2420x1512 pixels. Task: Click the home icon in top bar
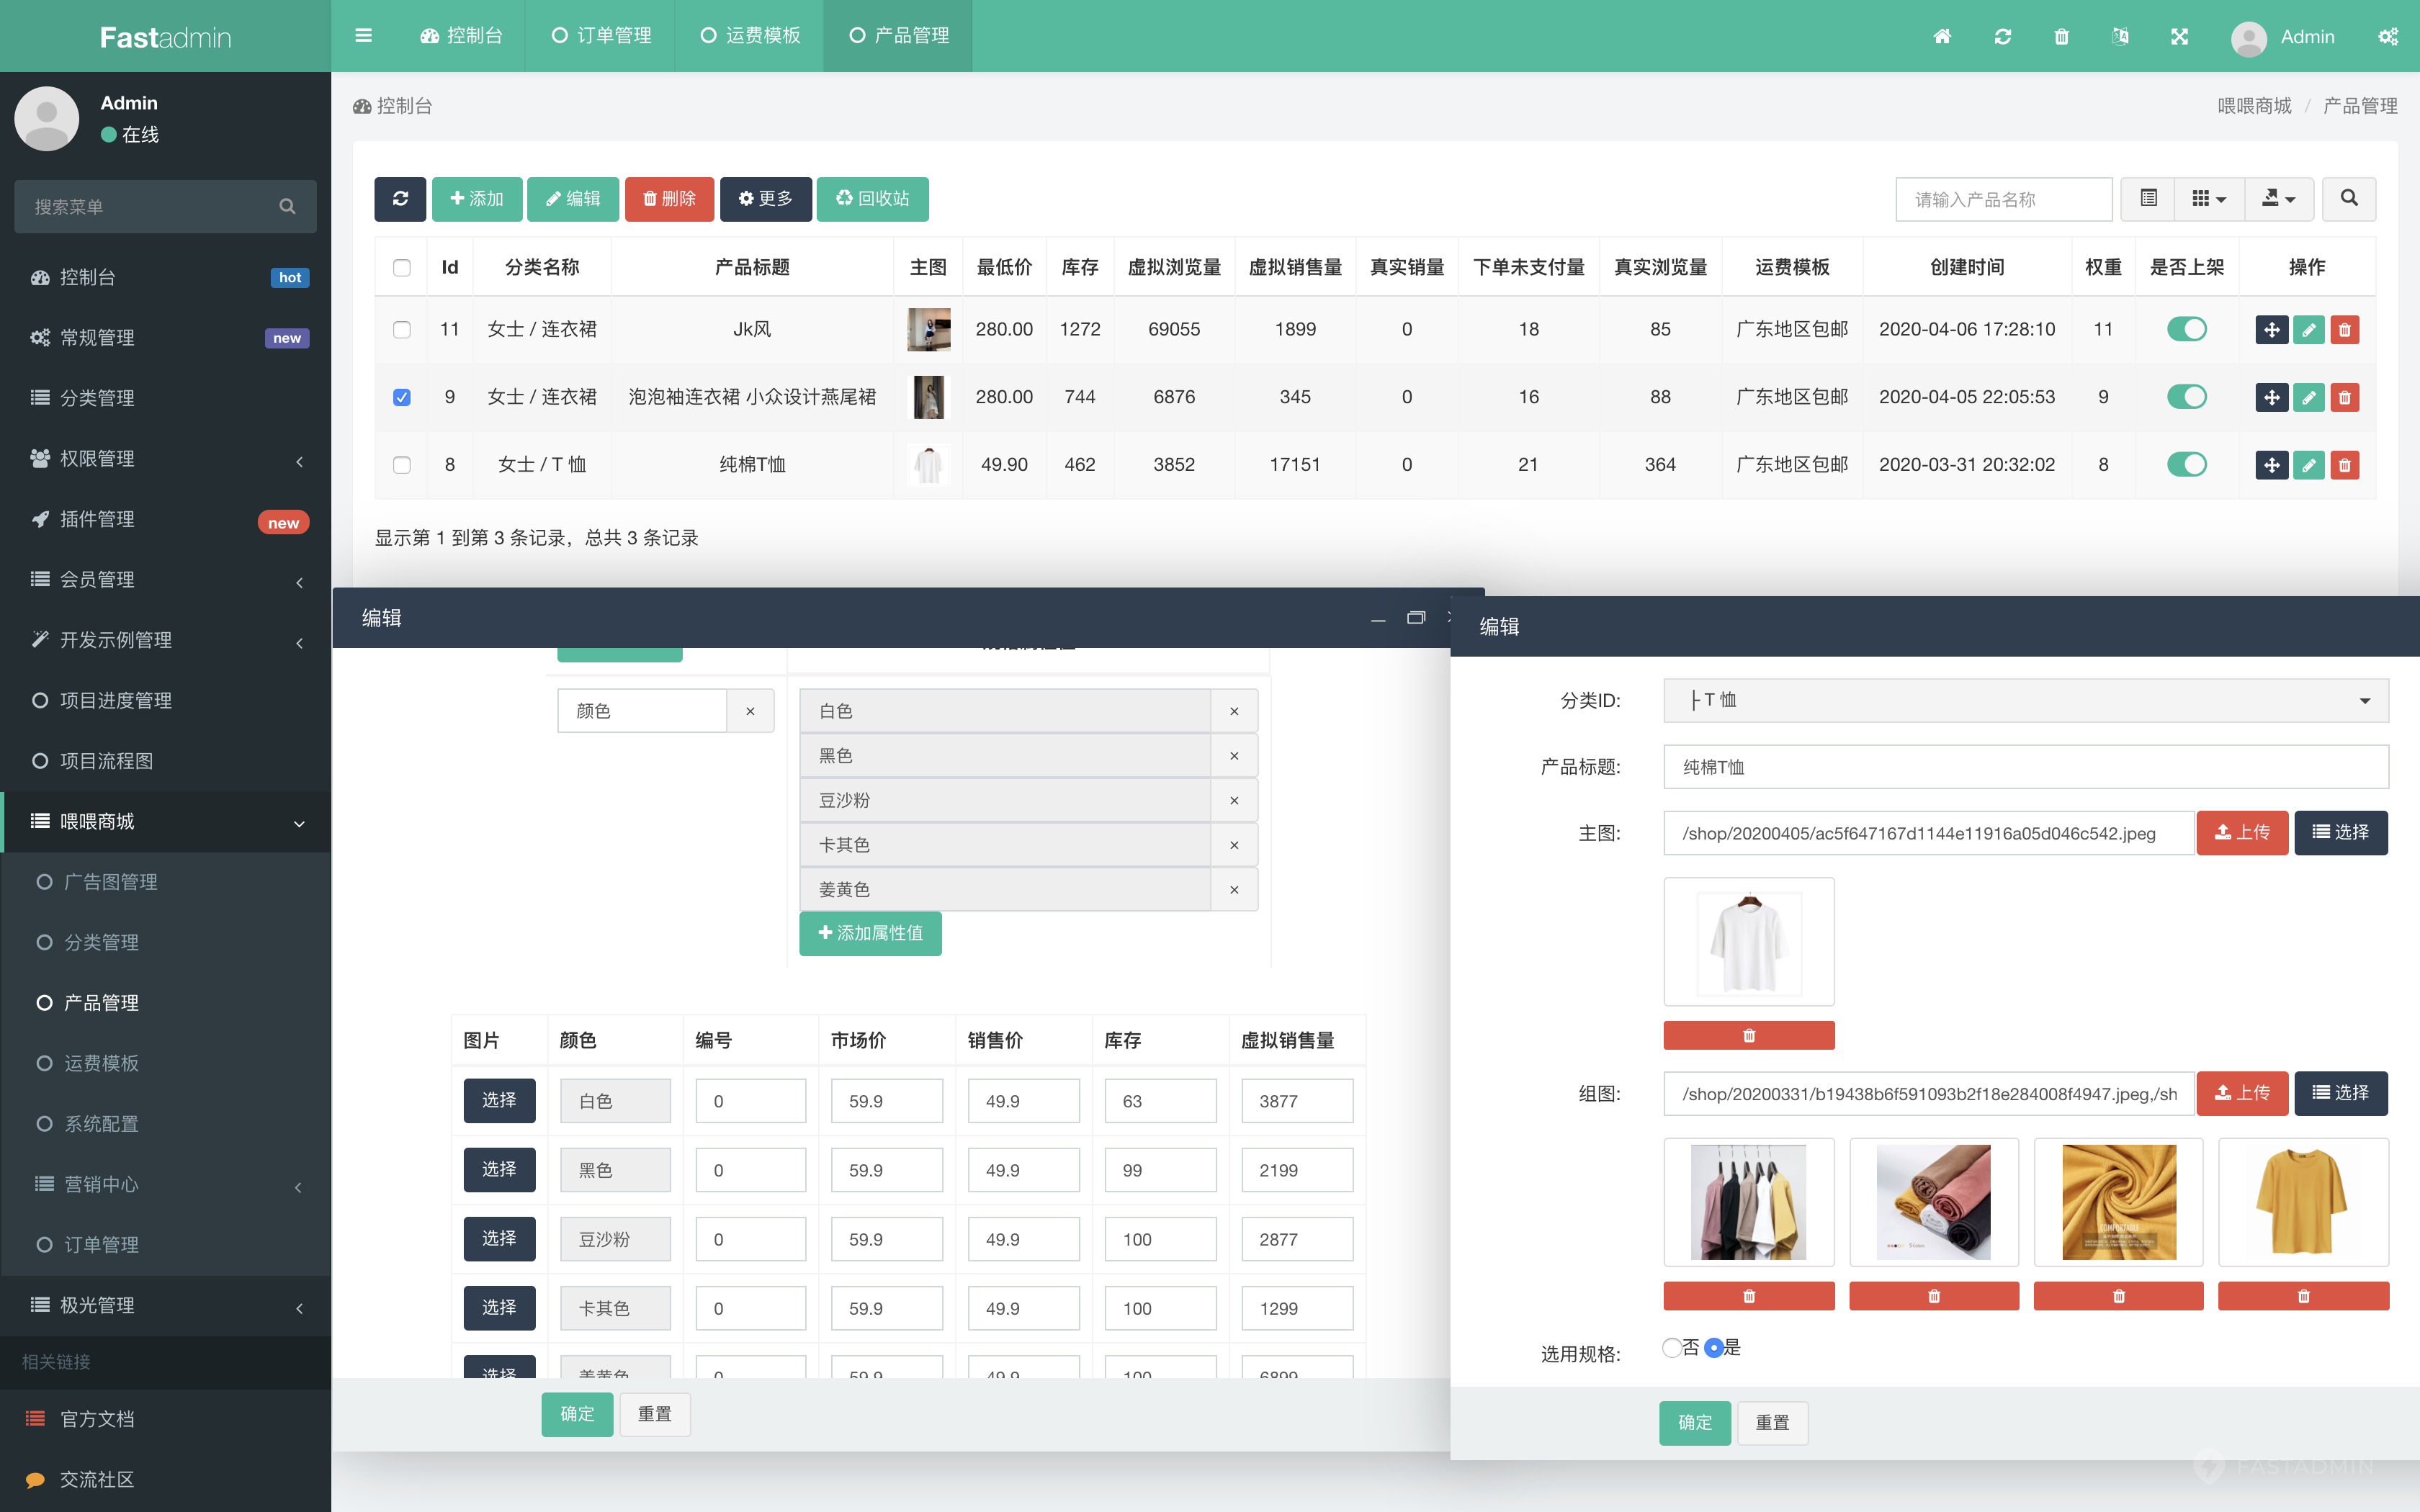(x=1942, y=37)
